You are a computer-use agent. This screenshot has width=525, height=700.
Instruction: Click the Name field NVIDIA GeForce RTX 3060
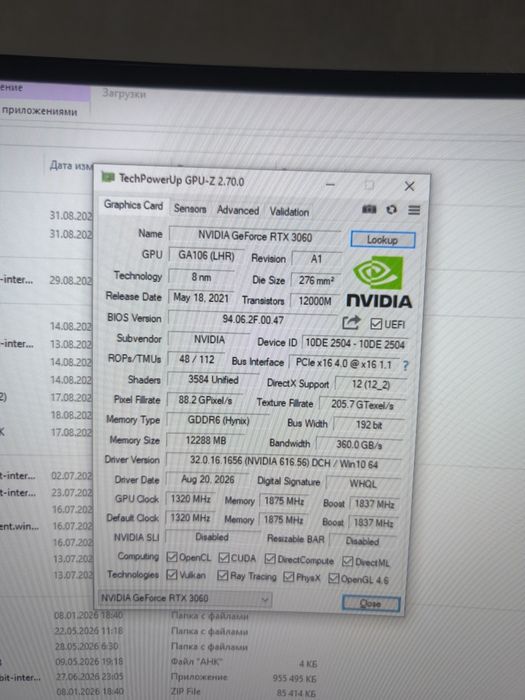(x=254, y=236)
